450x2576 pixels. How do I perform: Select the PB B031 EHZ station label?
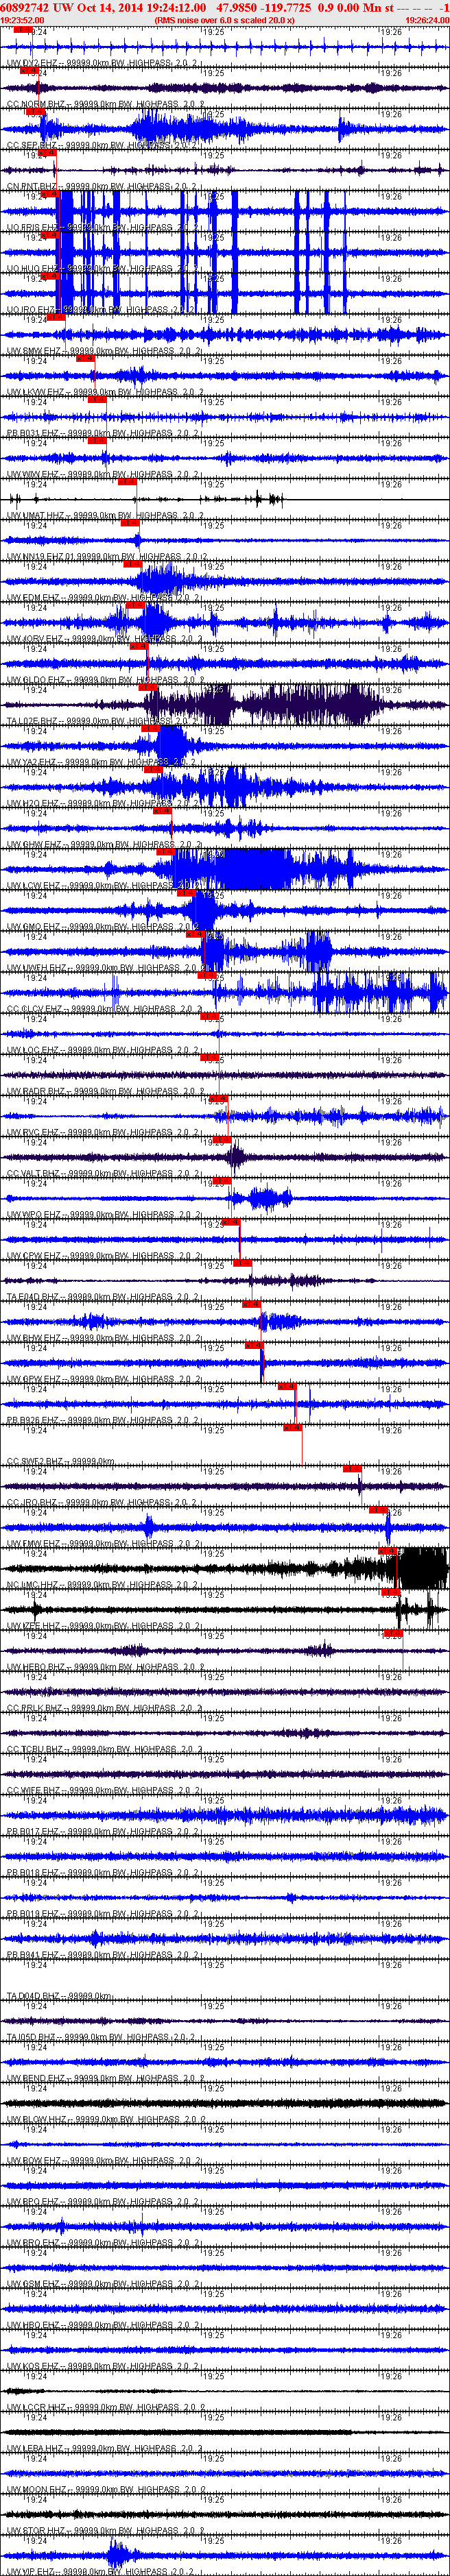(104, 433)
